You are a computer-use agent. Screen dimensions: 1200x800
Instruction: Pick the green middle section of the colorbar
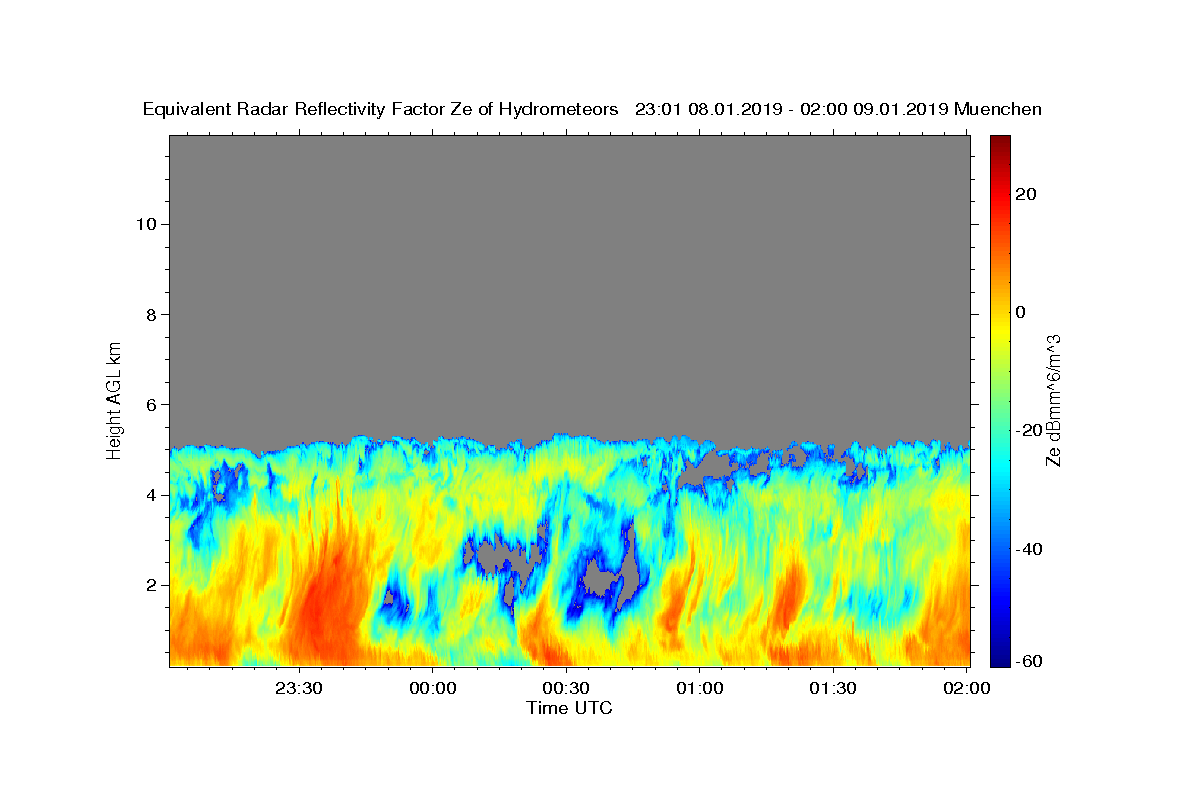pyautogui.click(x=999, y=400)
